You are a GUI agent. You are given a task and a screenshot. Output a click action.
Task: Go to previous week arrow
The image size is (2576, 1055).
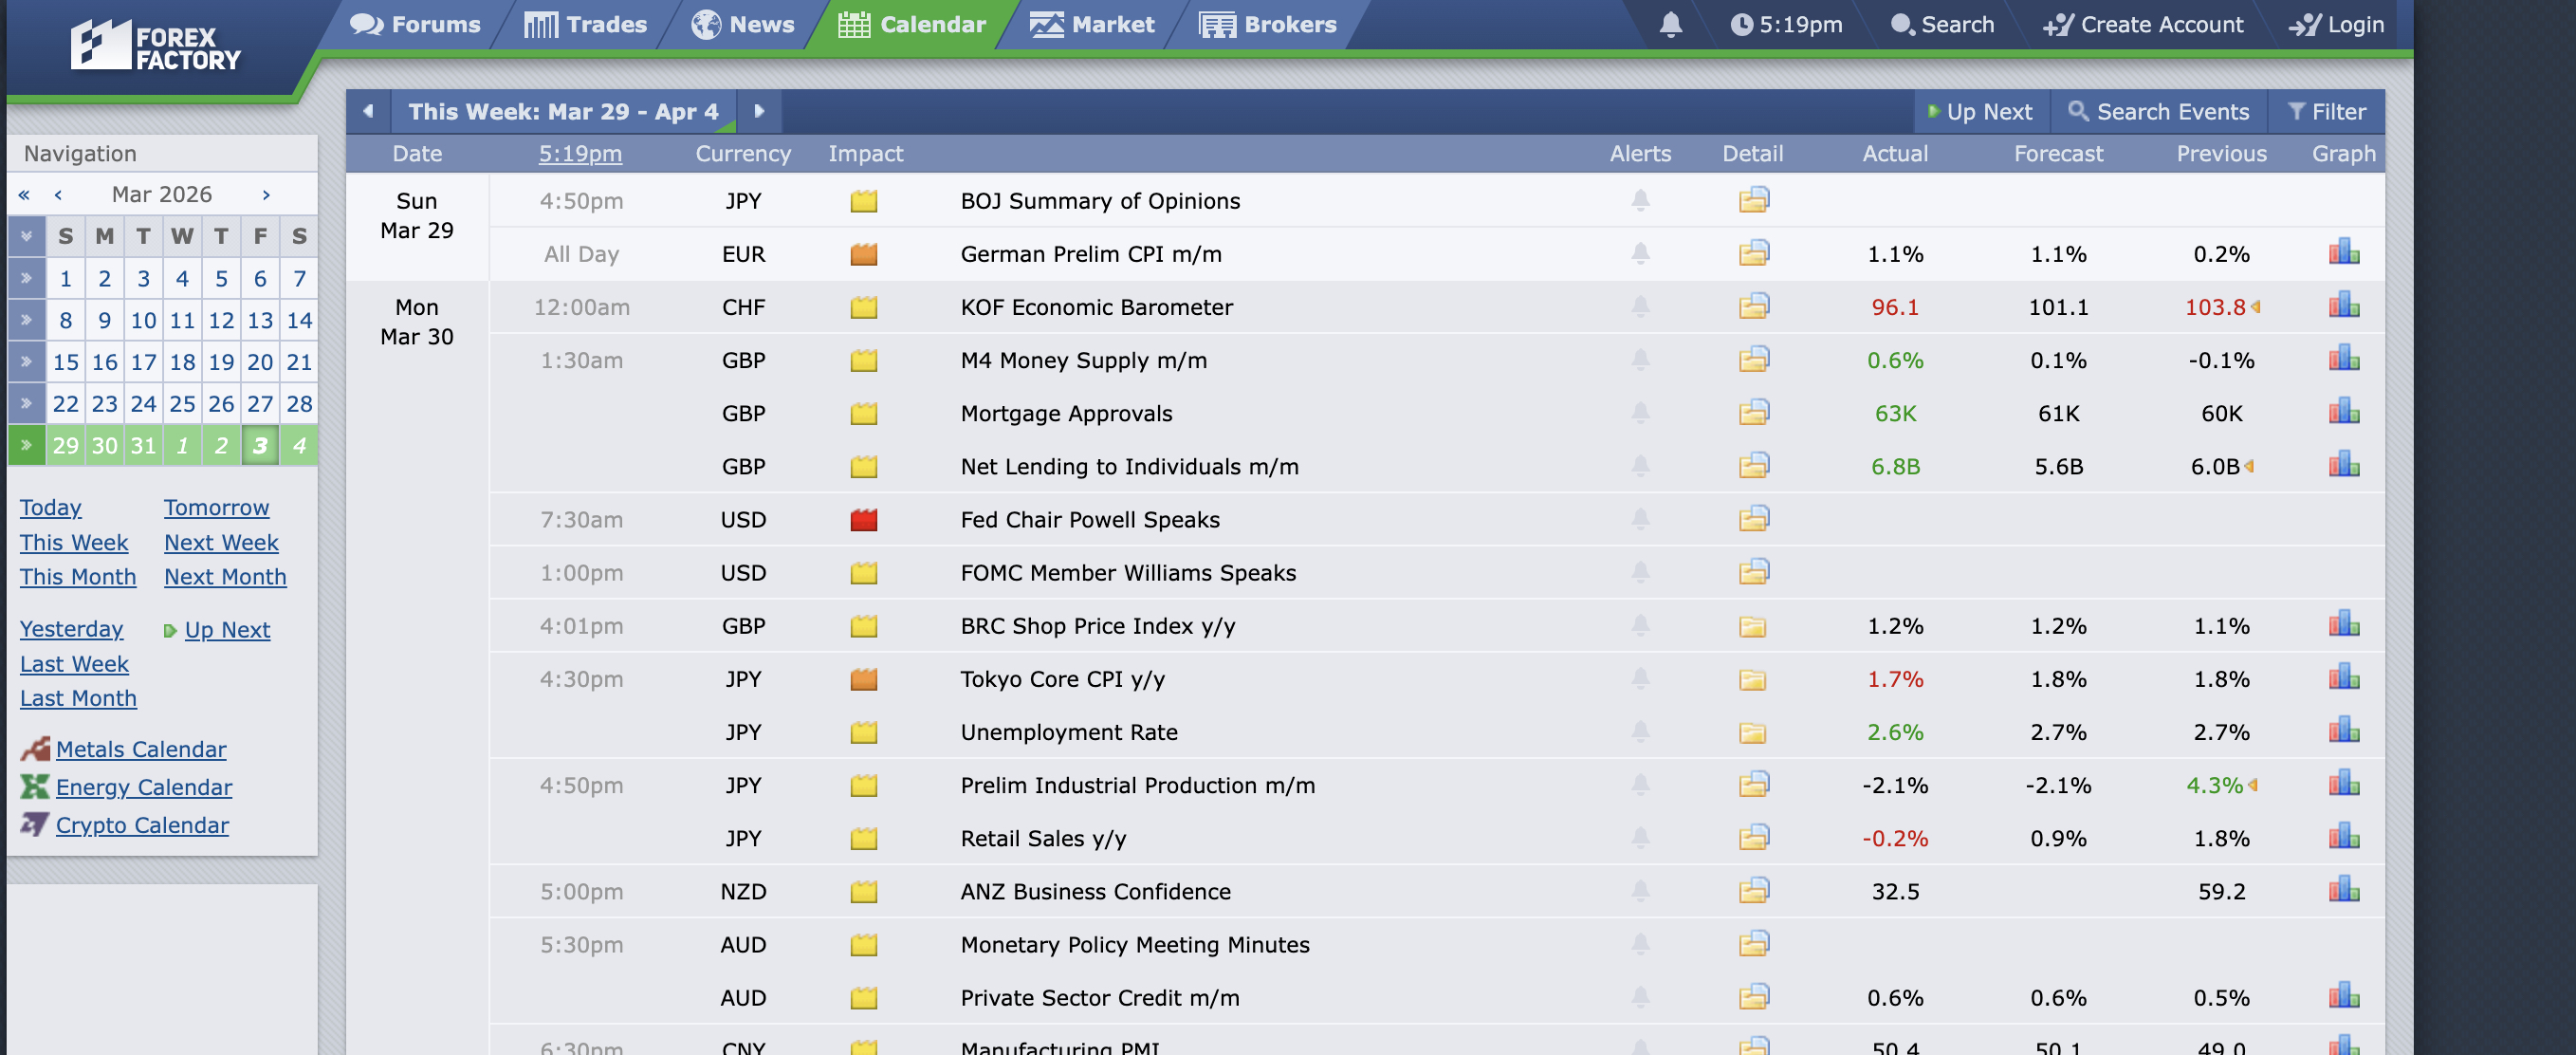(368, 111)
